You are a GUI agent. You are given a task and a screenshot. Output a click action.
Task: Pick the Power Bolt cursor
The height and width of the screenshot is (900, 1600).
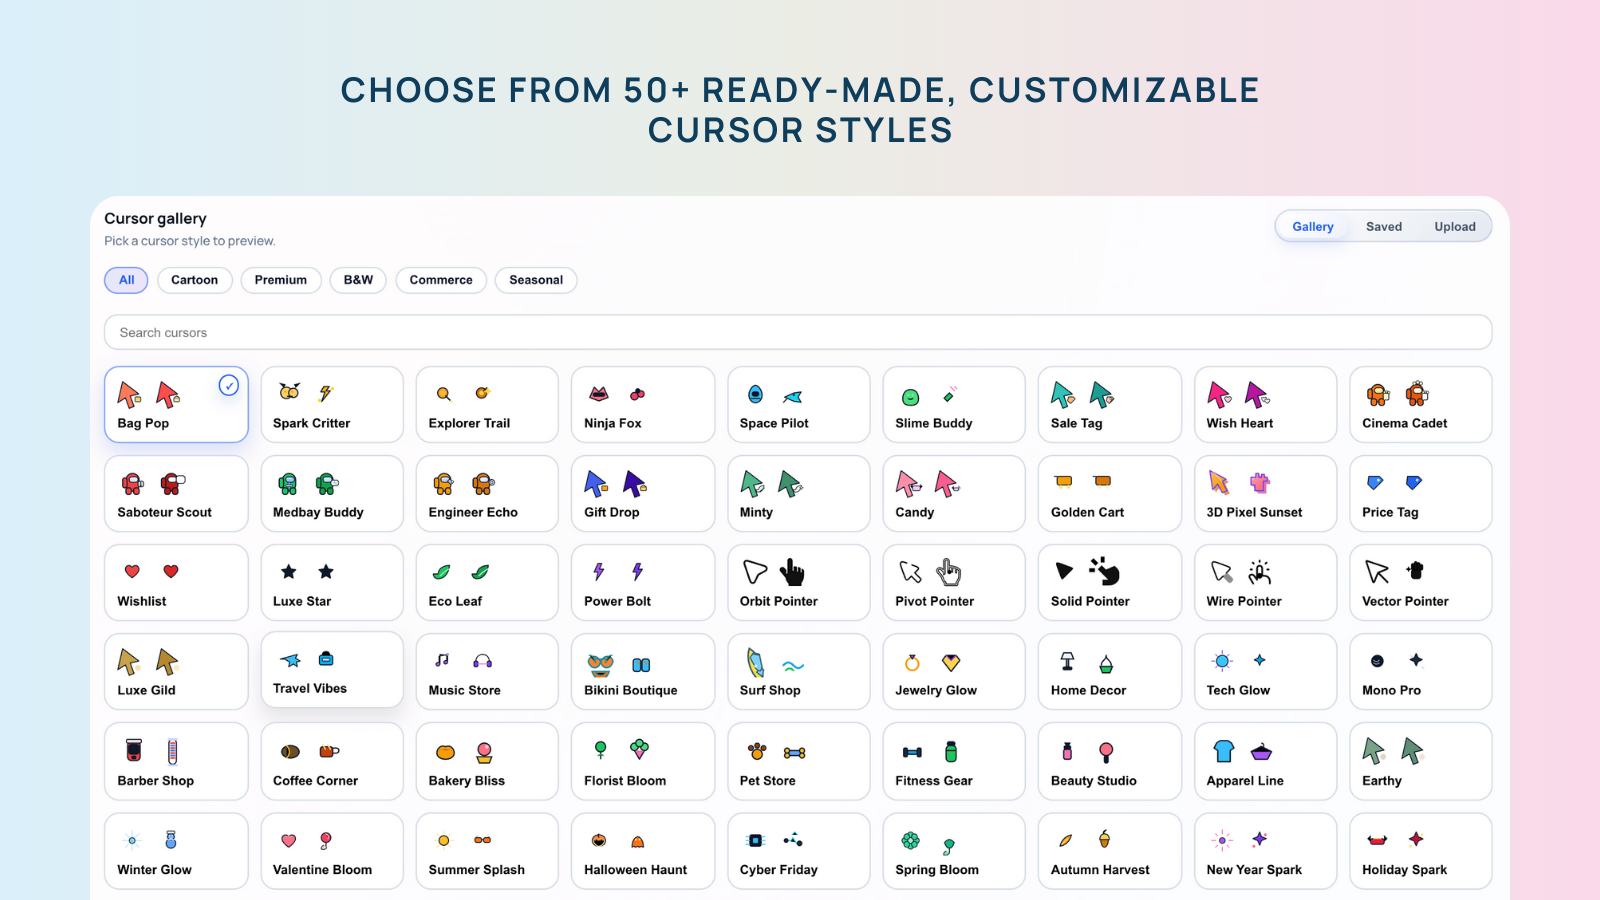pos(642,583)
